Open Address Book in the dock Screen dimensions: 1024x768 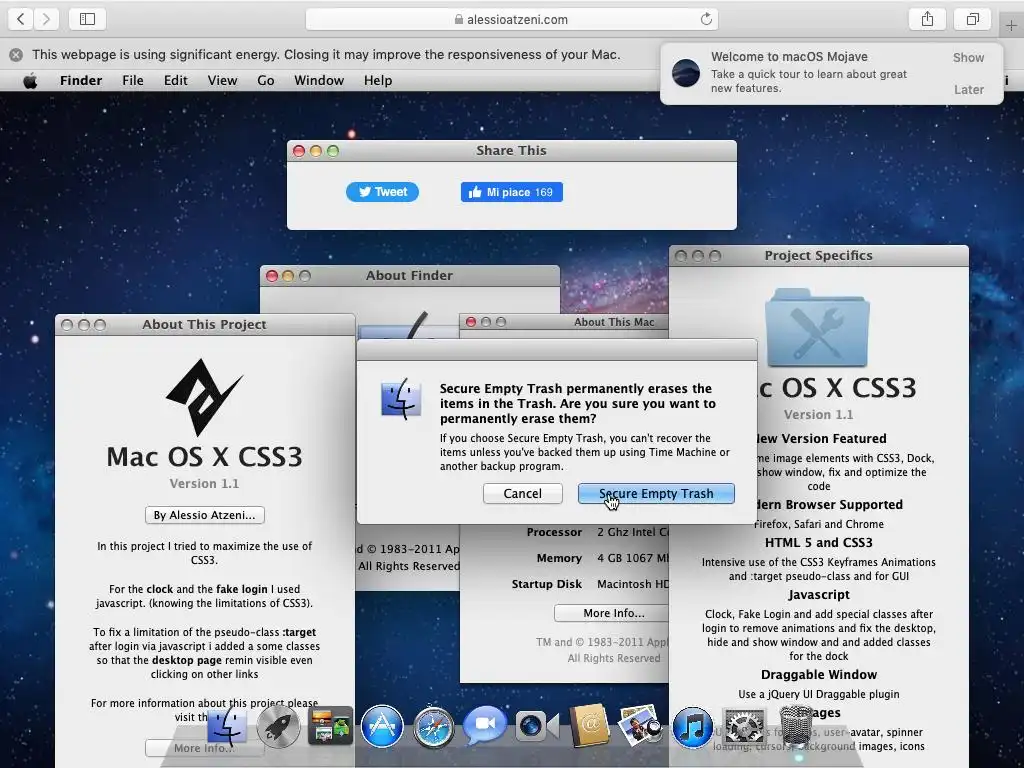(x=589, y=726)
